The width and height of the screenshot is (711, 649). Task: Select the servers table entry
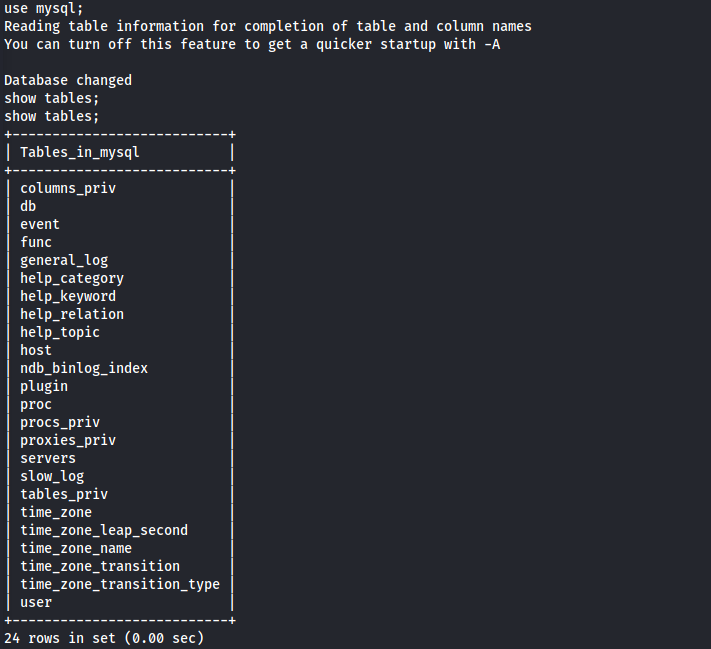point(48,458)
